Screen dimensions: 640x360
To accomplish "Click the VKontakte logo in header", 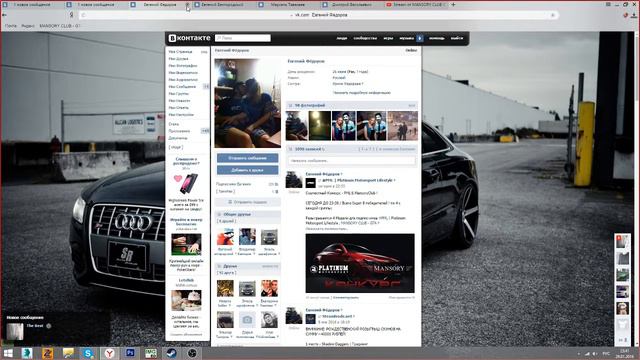I will [x=189, y=38].
